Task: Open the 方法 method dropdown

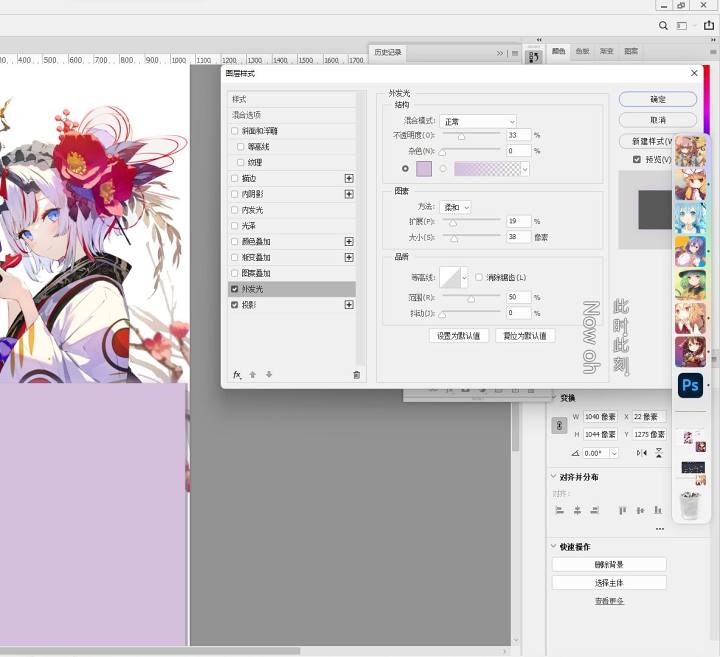Action: [x=455, y=207]
